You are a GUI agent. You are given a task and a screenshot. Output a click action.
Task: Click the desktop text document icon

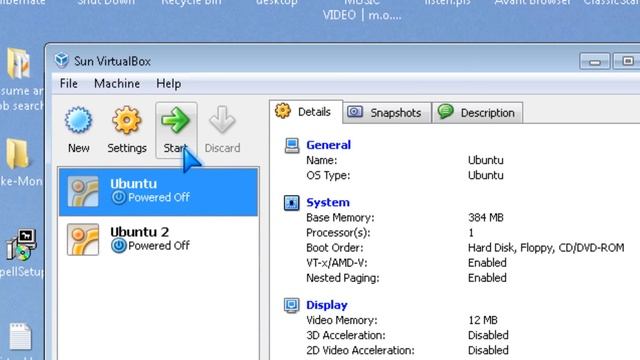point(20,337)
